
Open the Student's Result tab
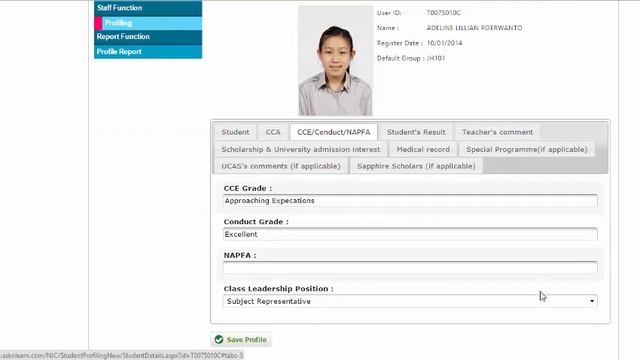[x=416, y=132]
